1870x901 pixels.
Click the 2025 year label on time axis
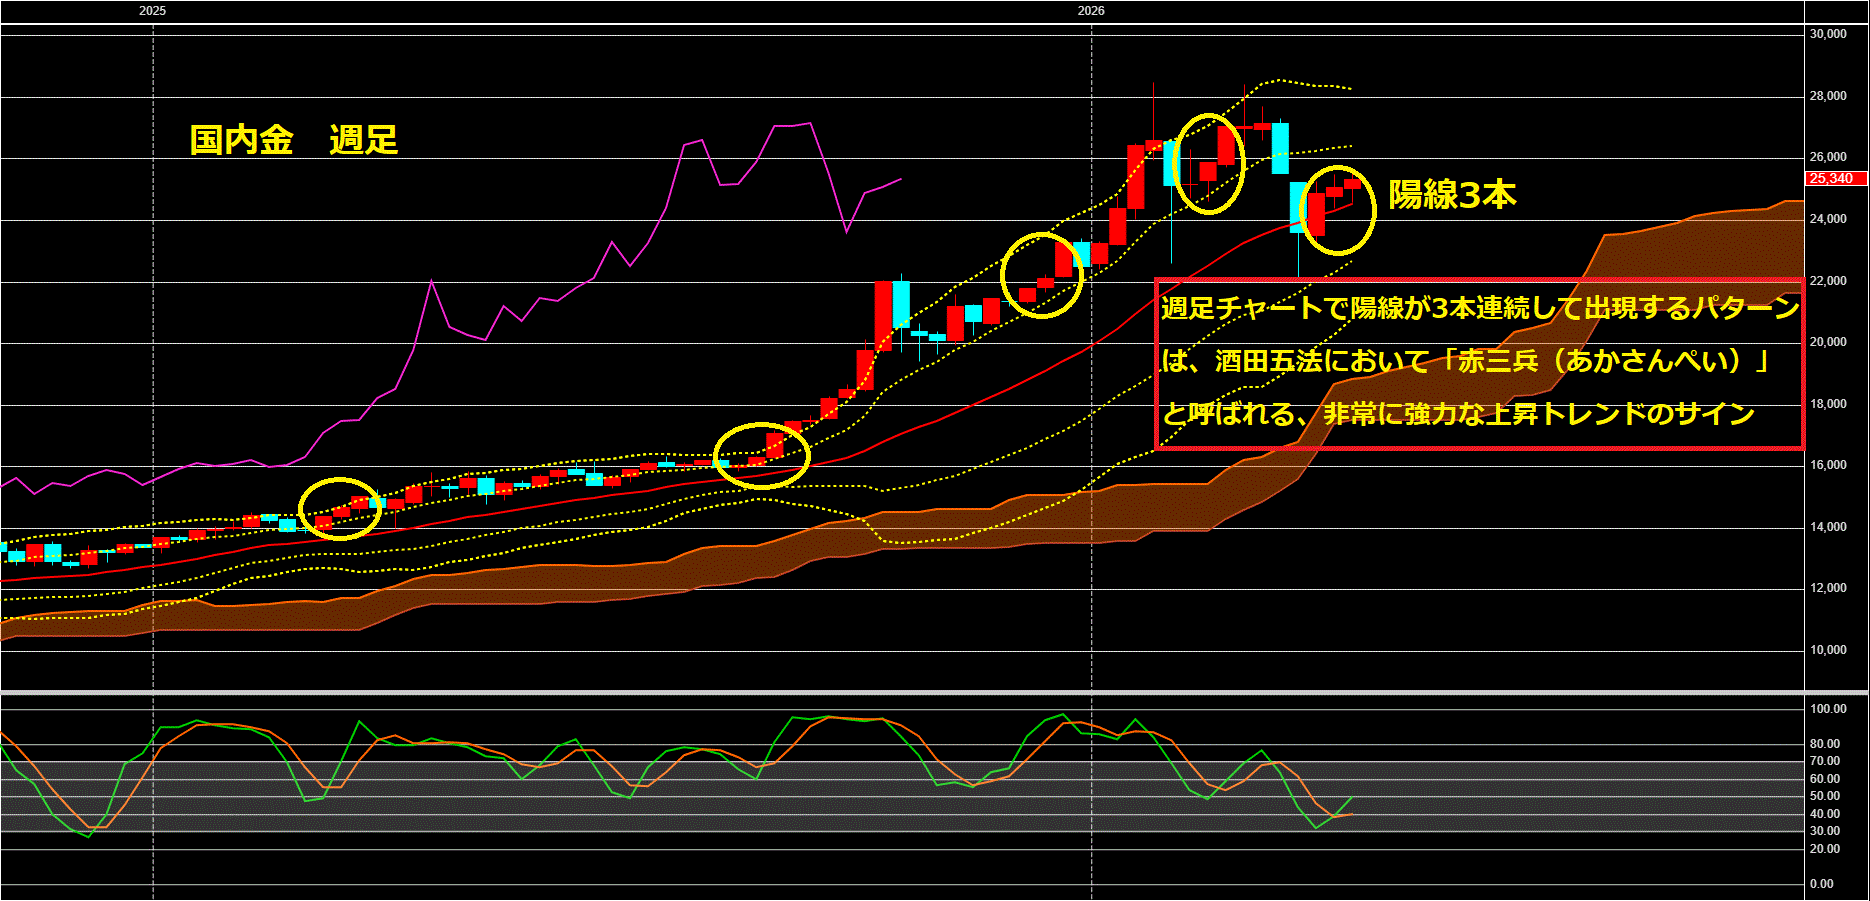click(x=153, y=11)
